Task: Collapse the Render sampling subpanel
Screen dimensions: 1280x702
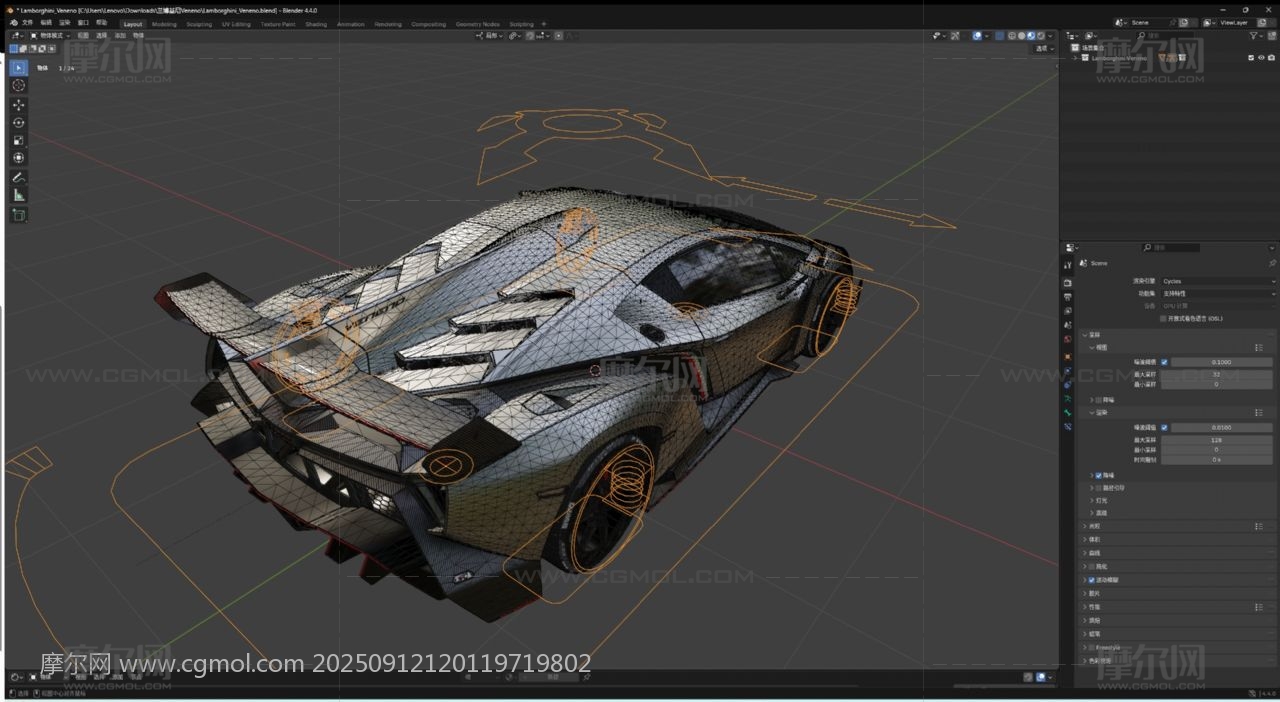Action: (1092, 413)
